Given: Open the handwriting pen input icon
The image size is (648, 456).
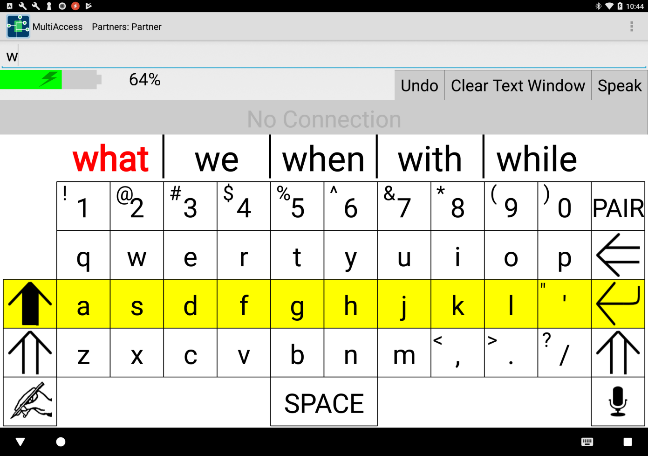Looking at the screenshot, I should pos(30,402).
